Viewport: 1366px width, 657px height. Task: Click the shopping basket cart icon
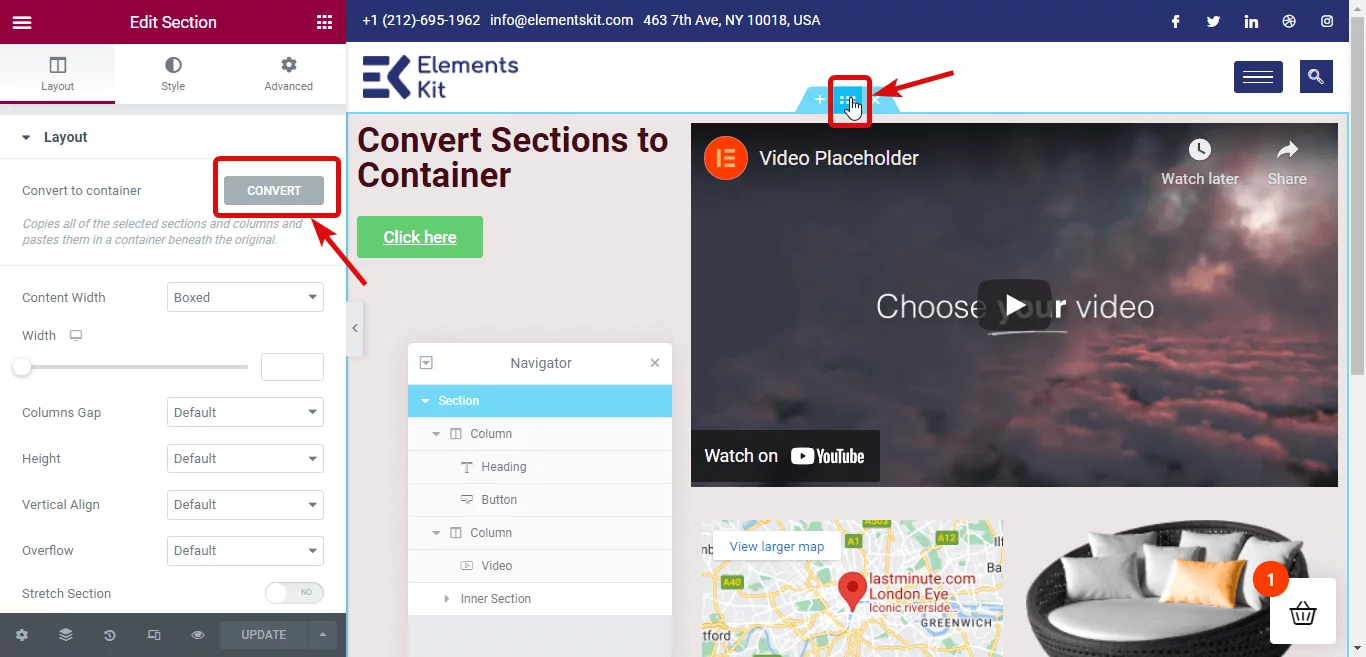tap(1303, 614)
